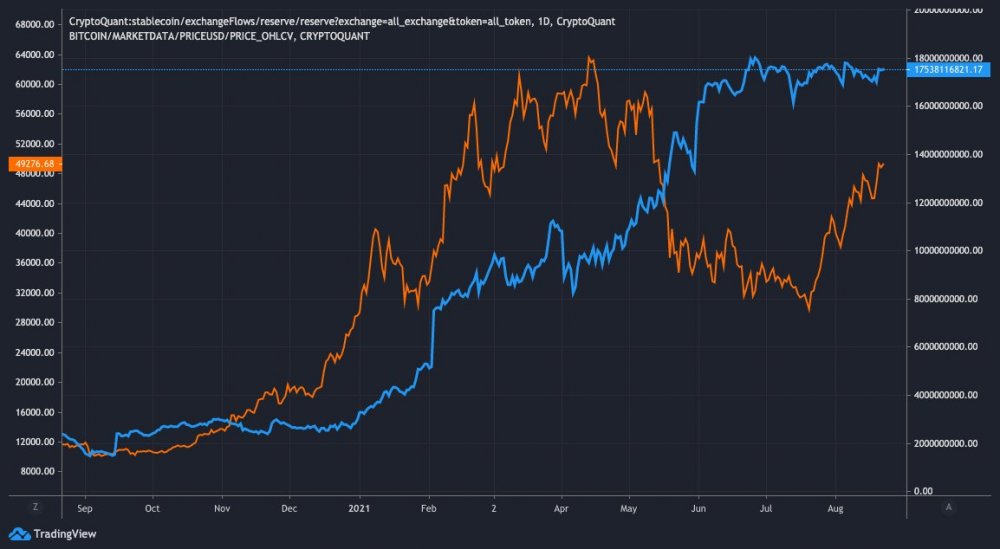1000x549 pixels.
Task: Click the orange 49276.68 price label
Action: tap(30, 163)
